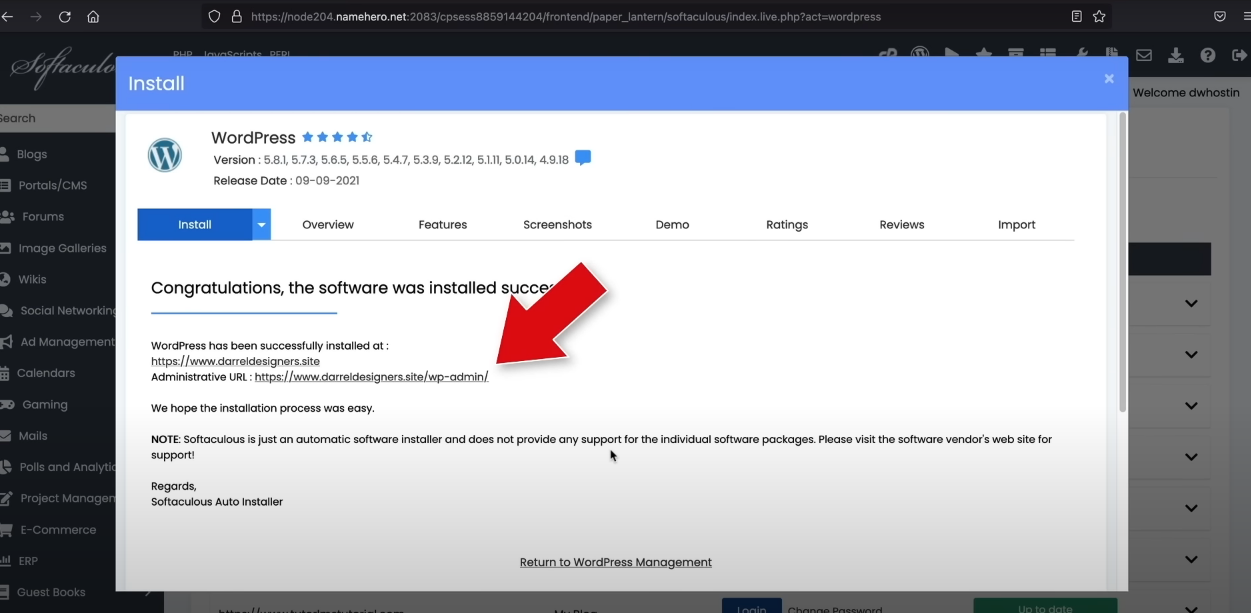The image size is (1251, 613).
Task: Open the wp-admin Administrative URL link
Action: click(x=371, y=377)
